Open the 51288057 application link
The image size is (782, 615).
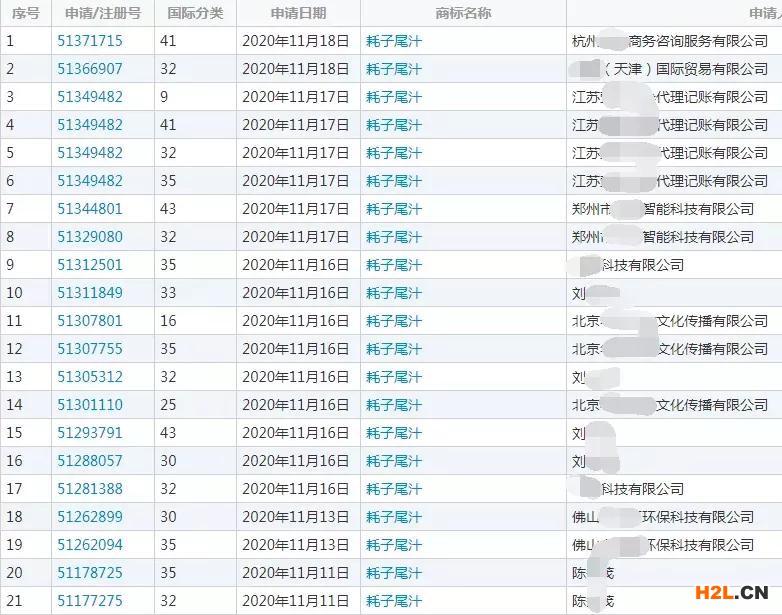pos(90,461)
